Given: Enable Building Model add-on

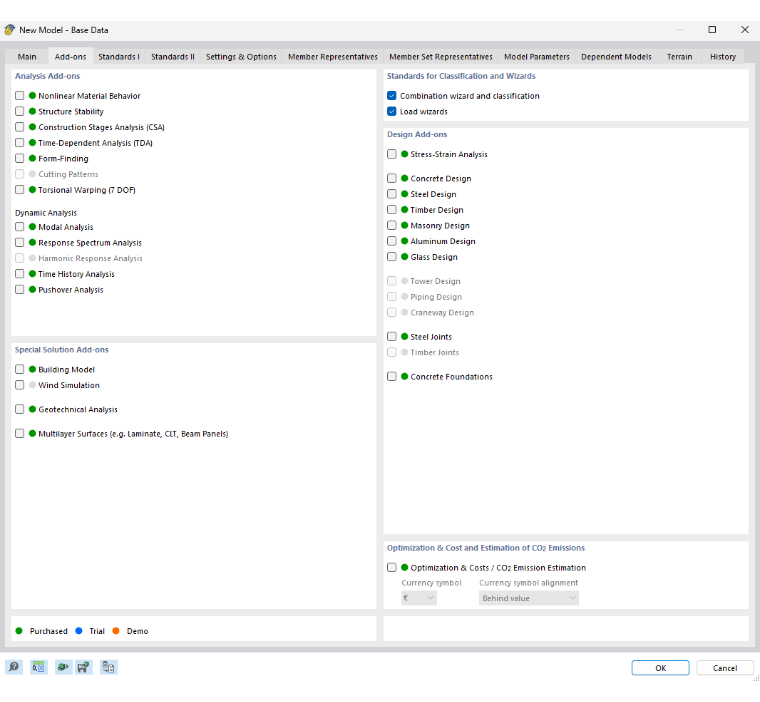Looking at the screenshot, I should 19,369.
